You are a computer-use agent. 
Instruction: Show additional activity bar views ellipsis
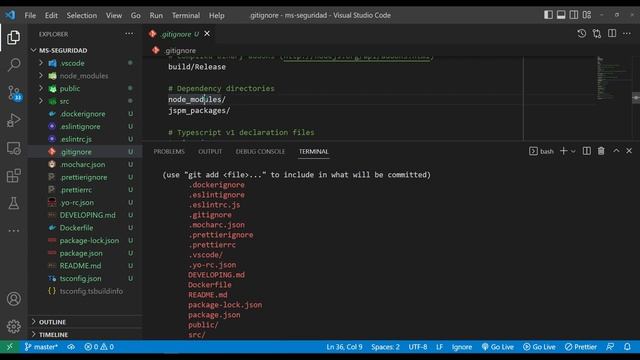coord(13,231)
